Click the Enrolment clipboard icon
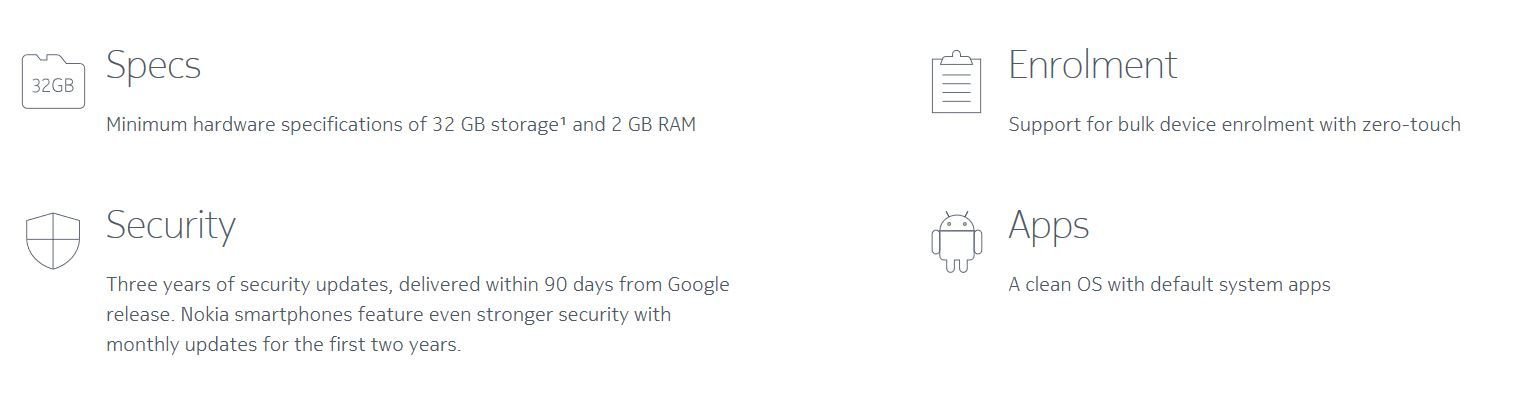 (x=956, y=82)
